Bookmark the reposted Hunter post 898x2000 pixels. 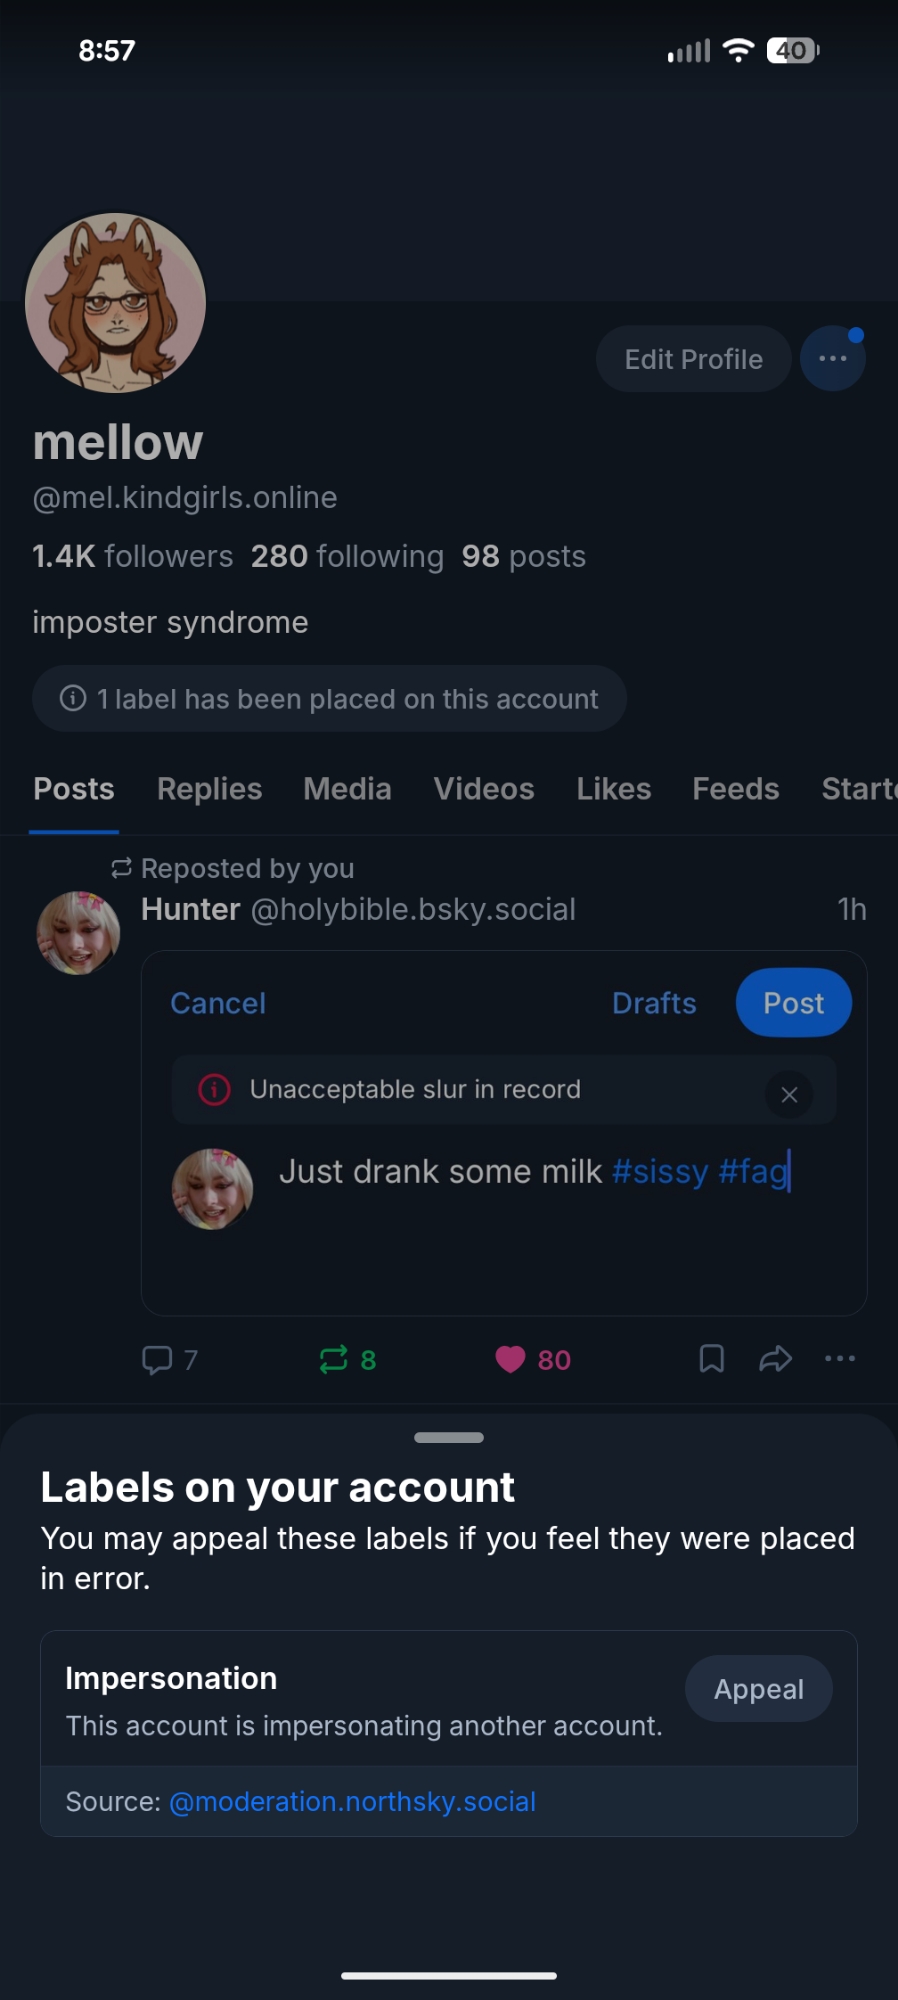(x=711, y=1359)
